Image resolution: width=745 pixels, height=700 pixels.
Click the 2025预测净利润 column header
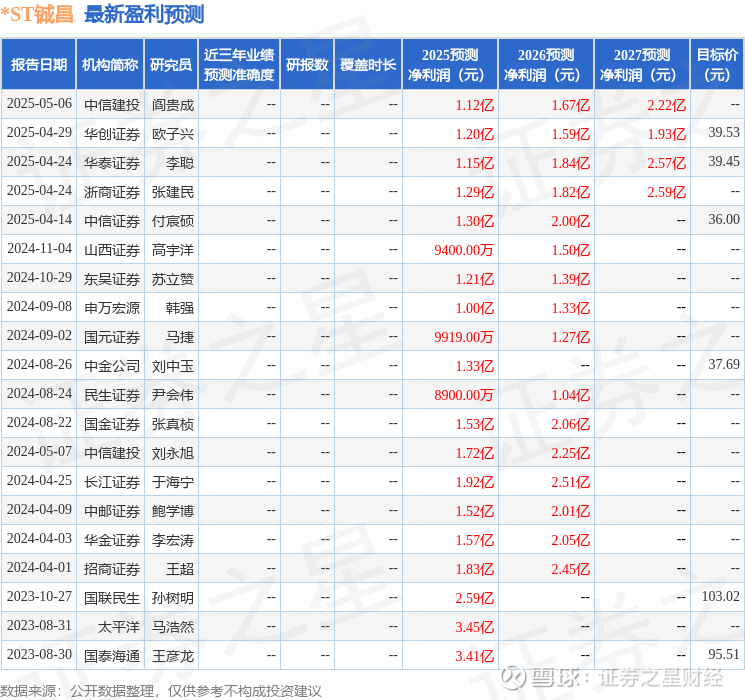click(450, 65)
